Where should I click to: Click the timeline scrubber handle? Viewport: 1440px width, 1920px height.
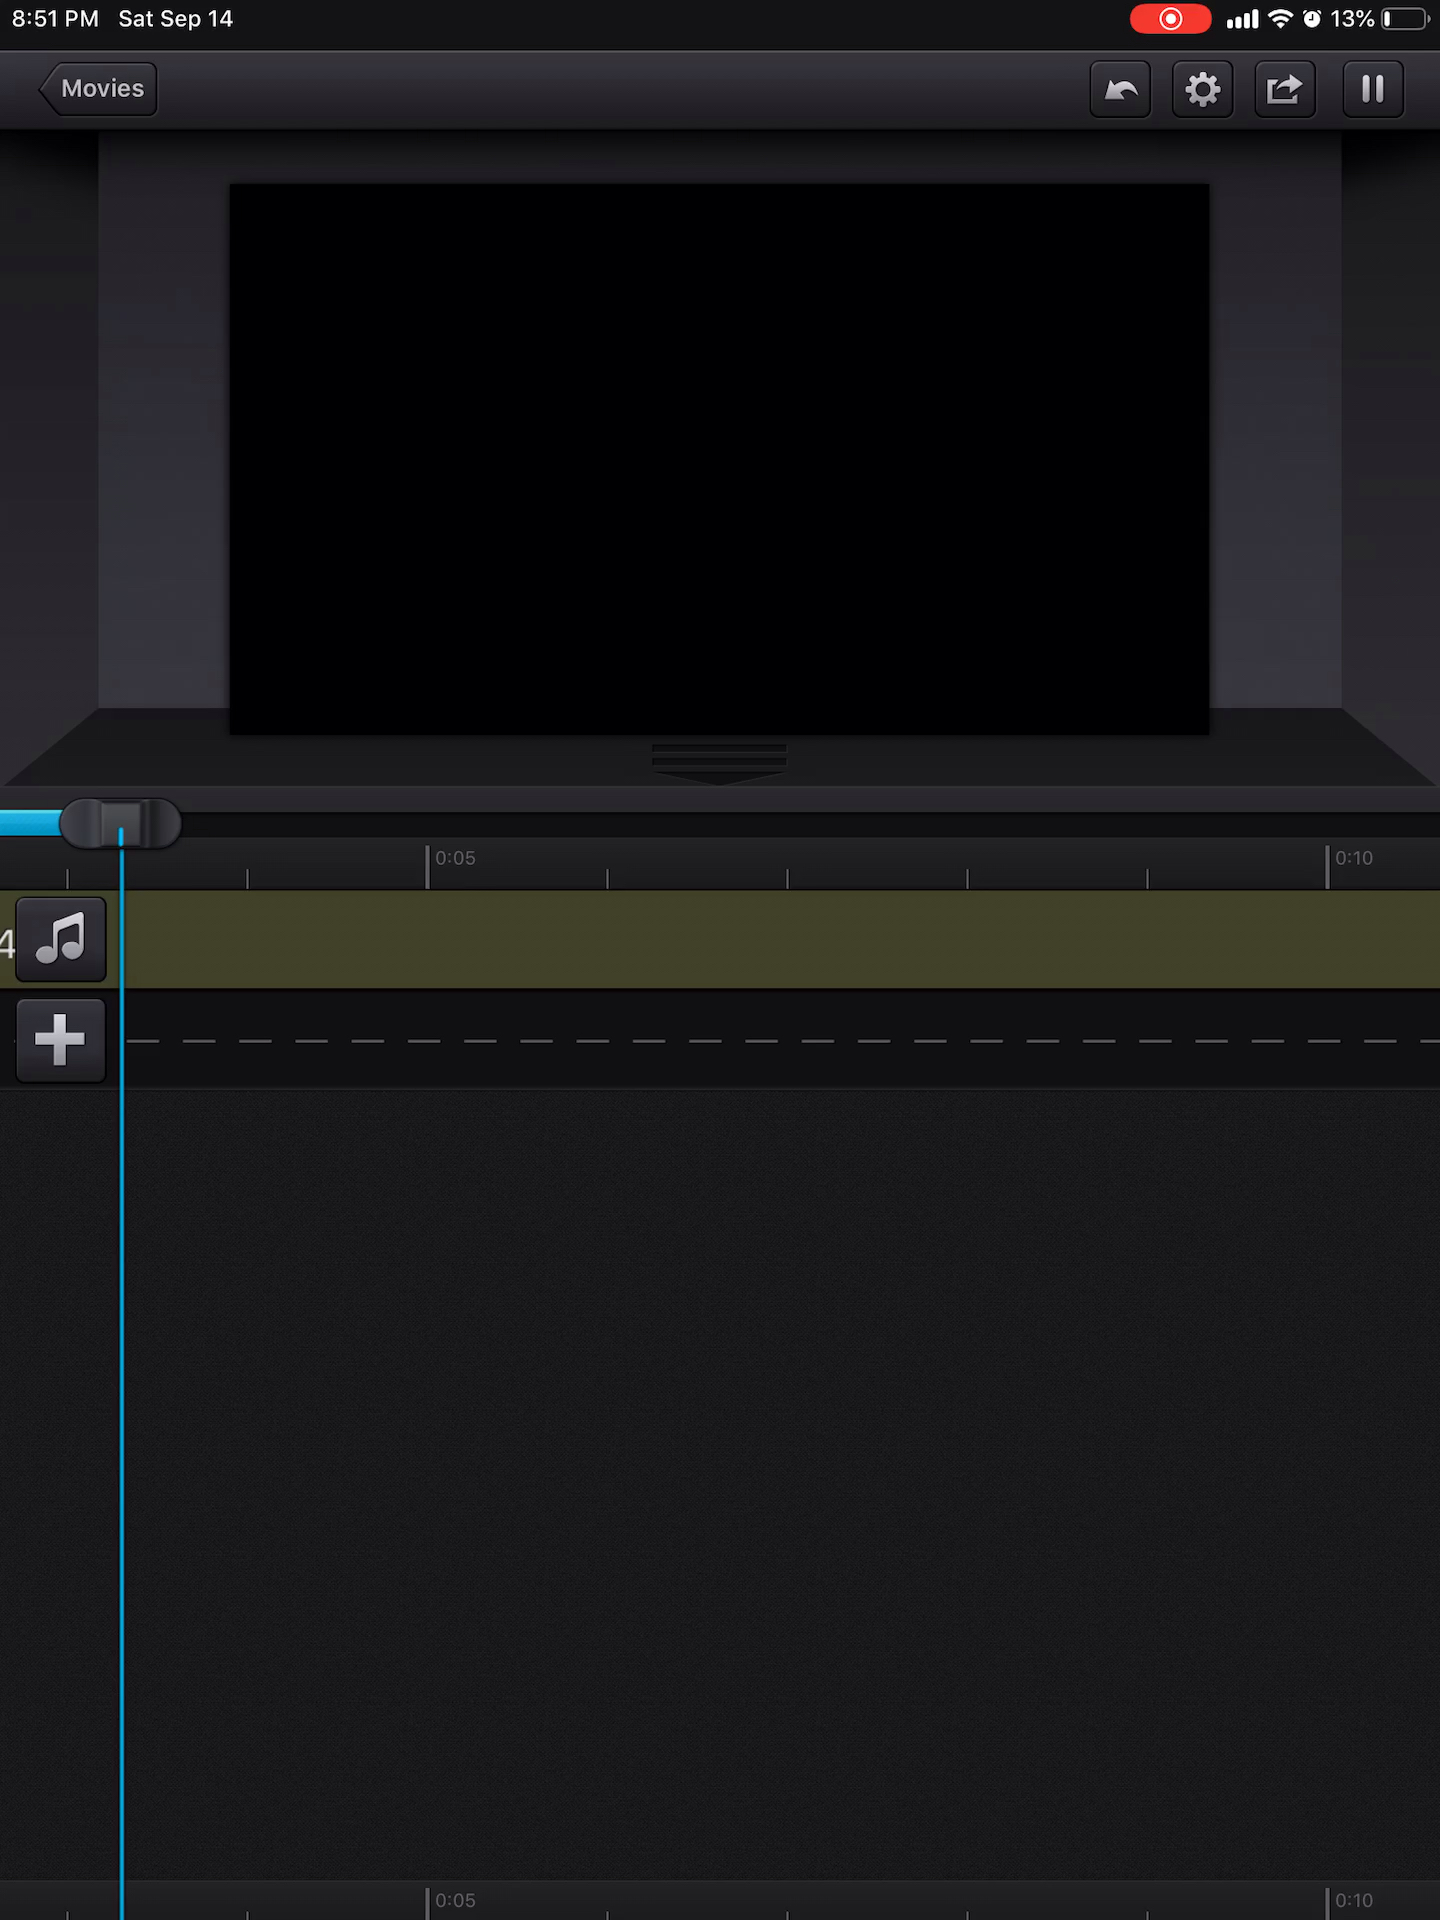[121, 823]
